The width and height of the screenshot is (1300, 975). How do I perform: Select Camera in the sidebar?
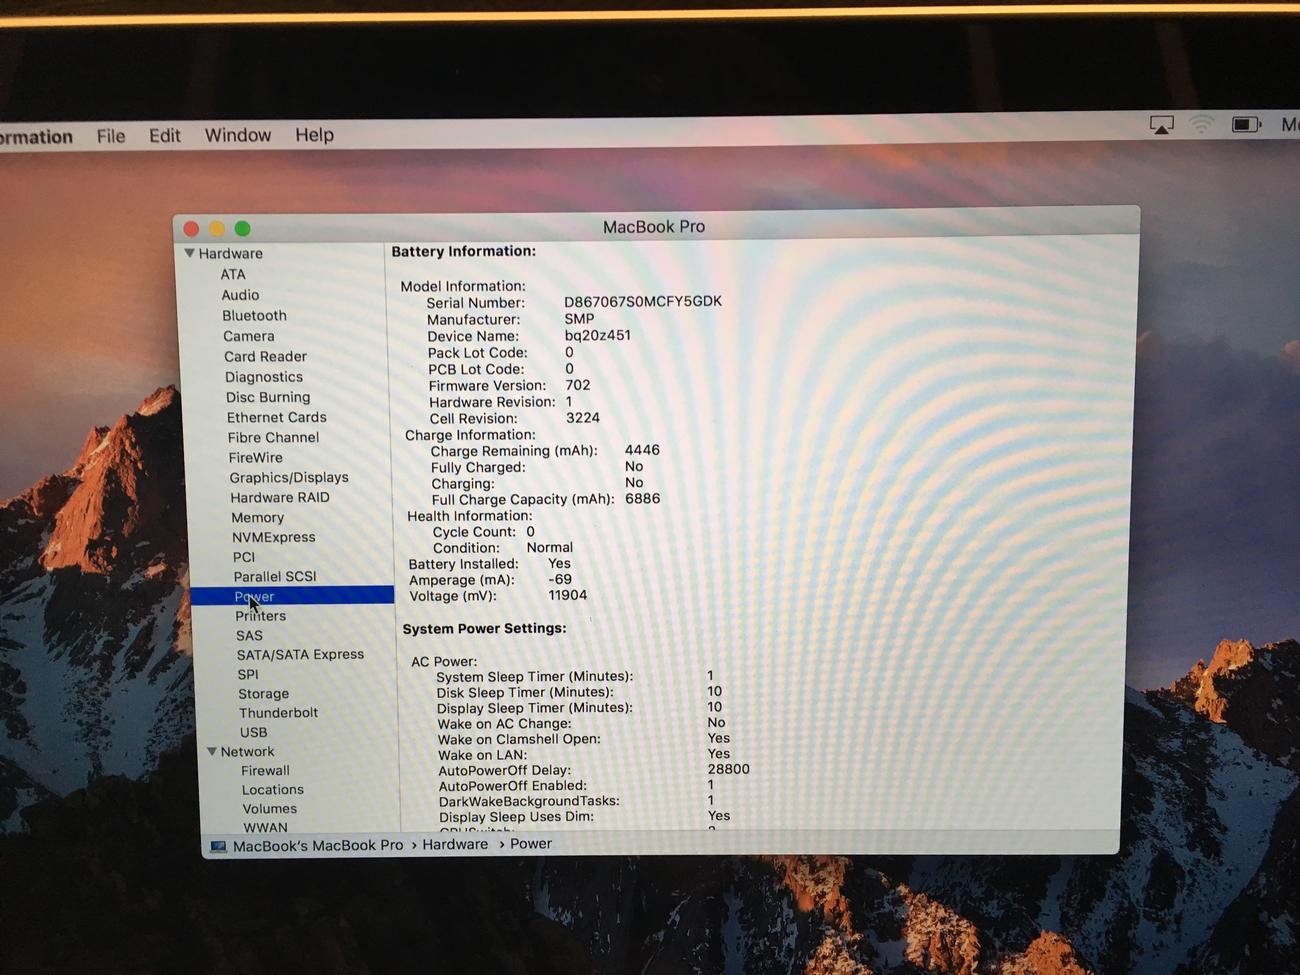coord(249,337)
